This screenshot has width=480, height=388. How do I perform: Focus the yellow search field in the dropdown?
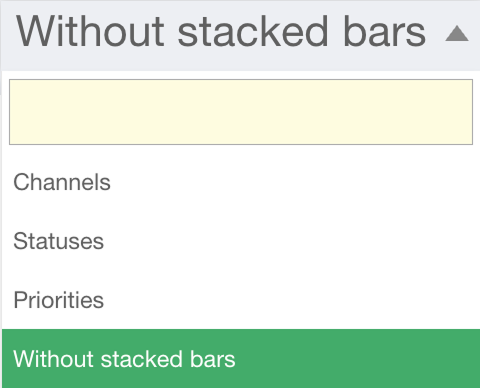241,112
